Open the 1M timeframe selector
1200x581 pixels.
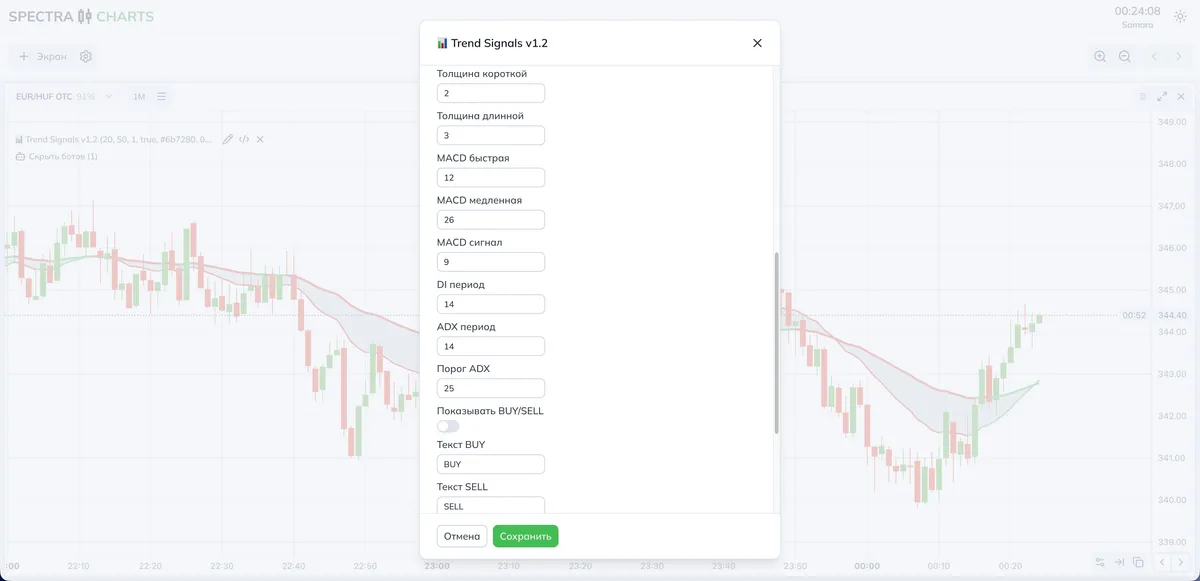[x=138, y=96]
